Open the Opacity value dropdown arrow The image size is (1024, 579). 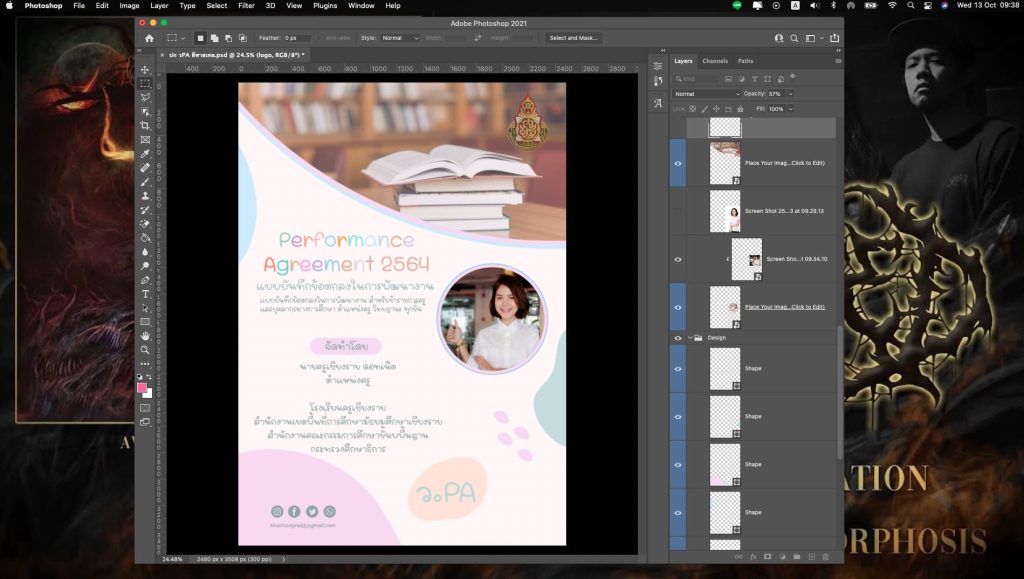pyautogui.click(x=790, y=94)
